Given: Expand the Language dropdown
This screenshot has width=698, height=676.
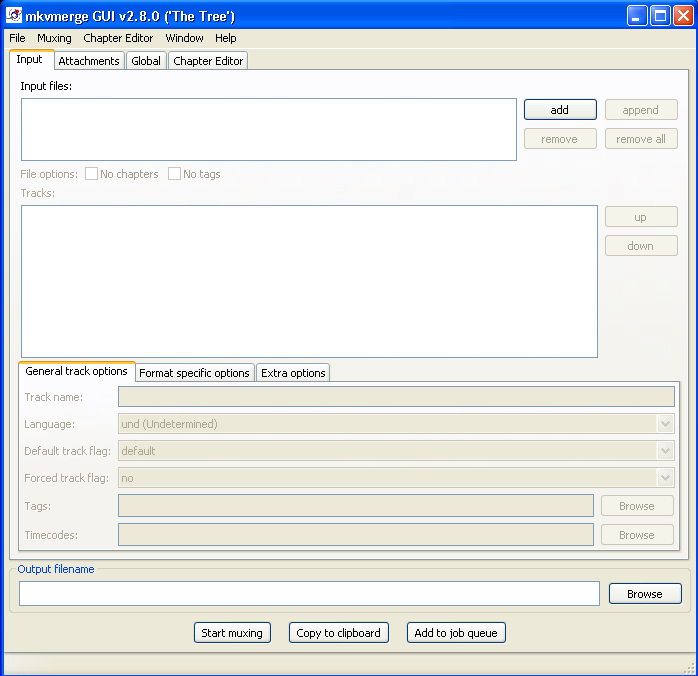Looking at the screenshot, I should pyautogui.click(x=666, y=424).
